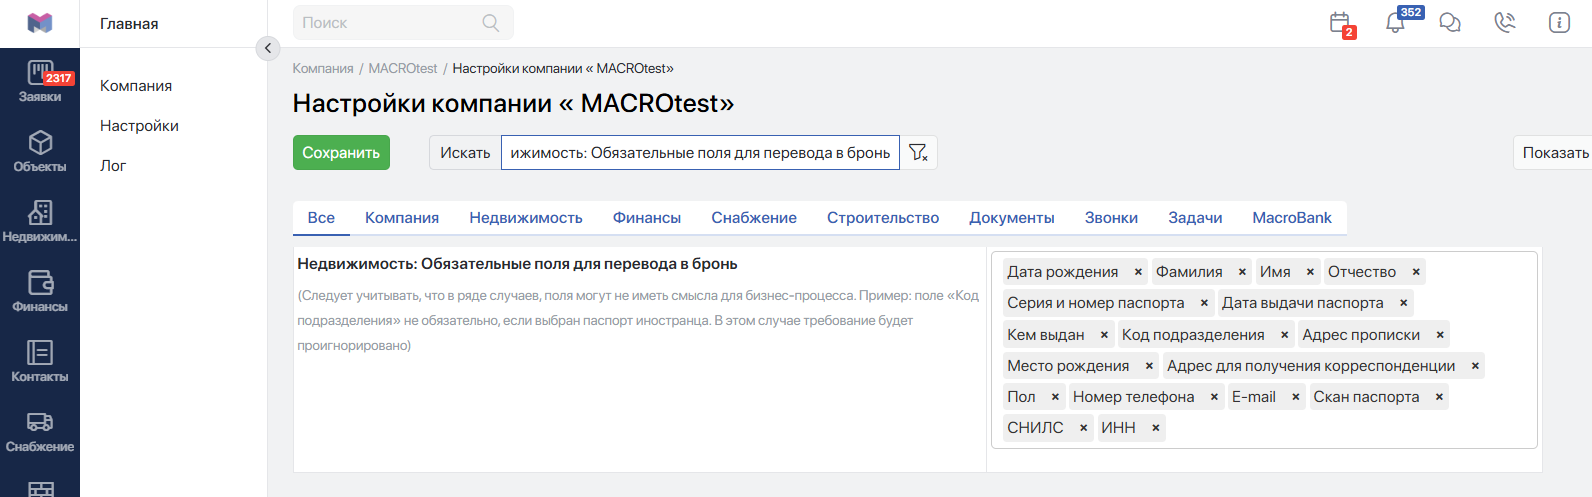
Task: Switch to the MacroBank tab
Action: pyautogui.click(x=1292, y=218)
